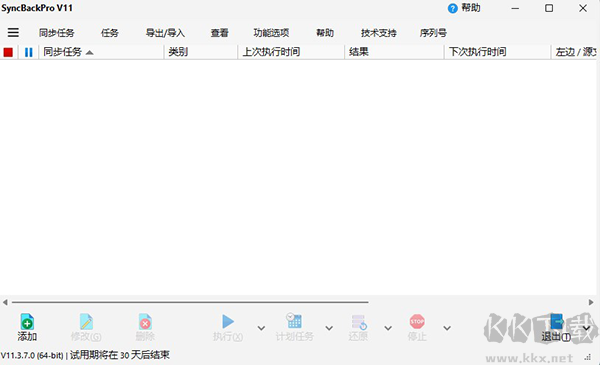600x365 pixels.
Task: Sort by the 类别 column header
Action: pos(201,52)
